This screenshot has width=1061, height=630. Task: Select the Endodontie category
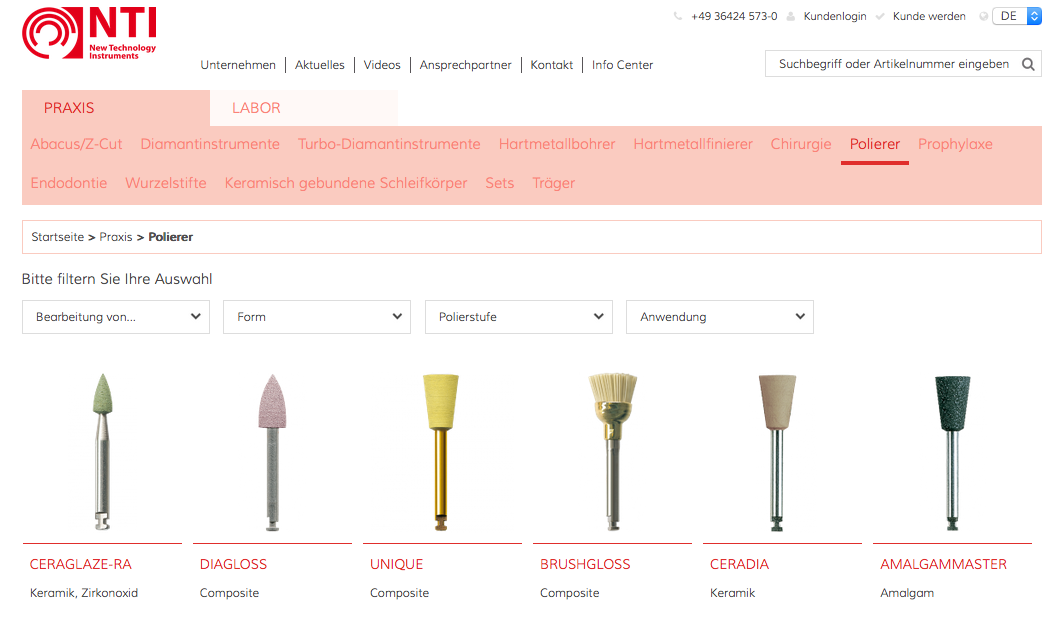[68, 183]
